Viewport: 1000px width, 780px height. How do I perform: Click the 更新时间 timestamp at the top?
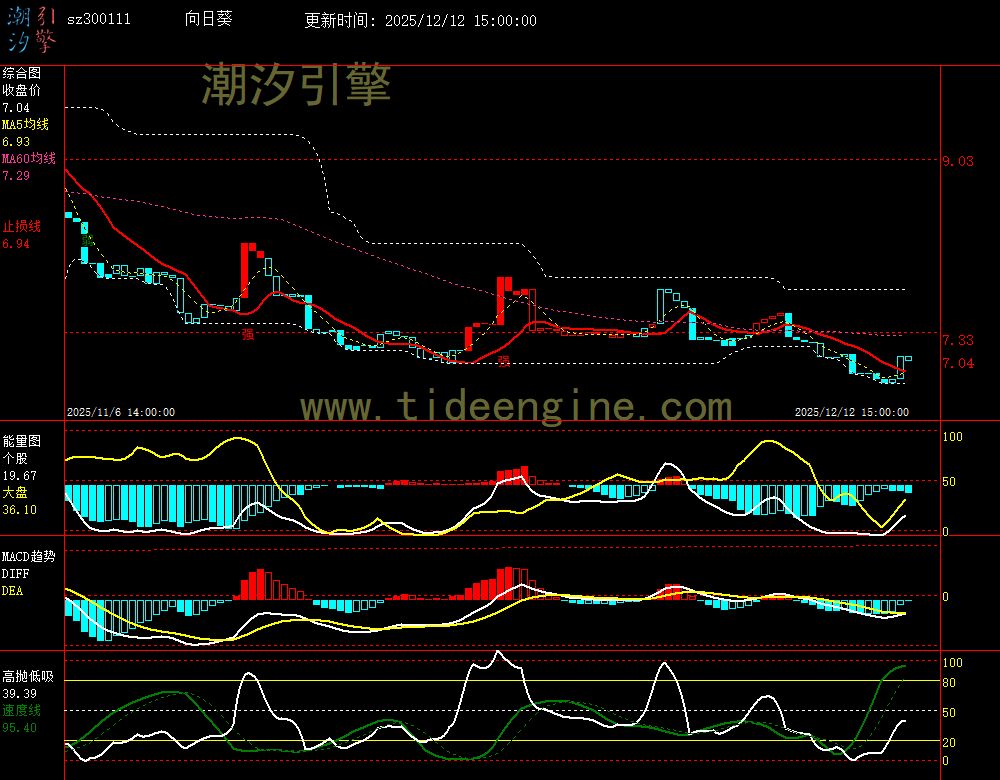click(x=420, y=21)
